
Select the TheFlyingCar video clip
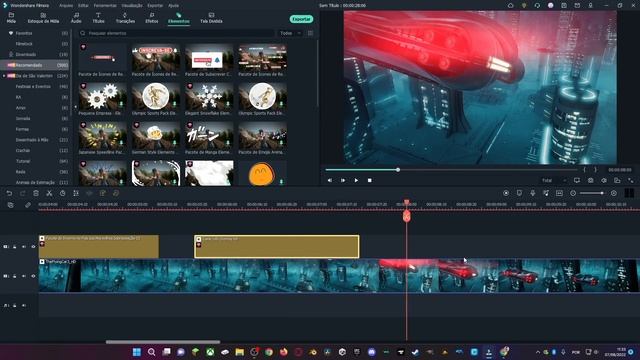(339, 276)
